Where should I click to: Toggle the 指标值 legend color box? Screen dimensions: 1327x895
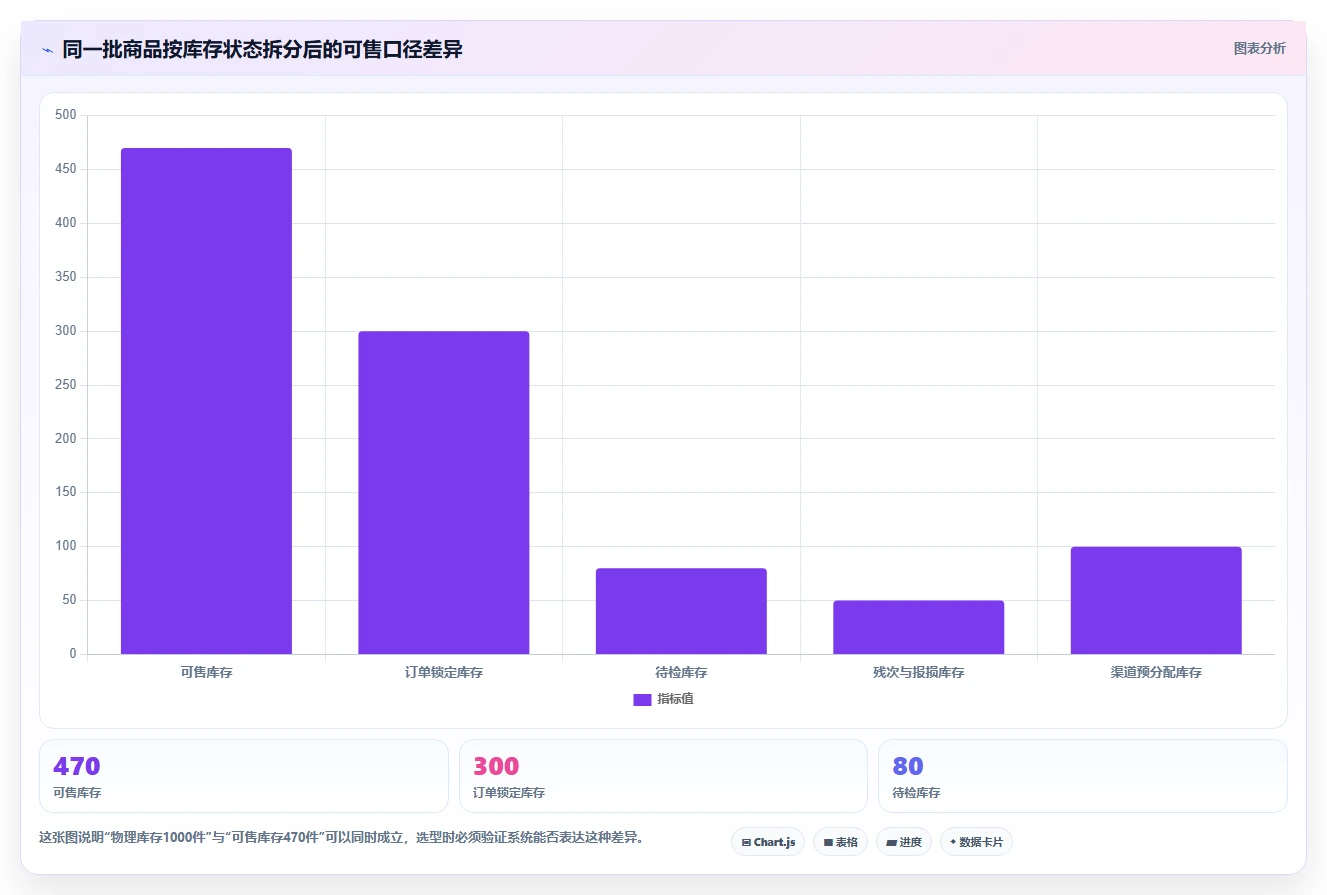(x=642, y=700)
